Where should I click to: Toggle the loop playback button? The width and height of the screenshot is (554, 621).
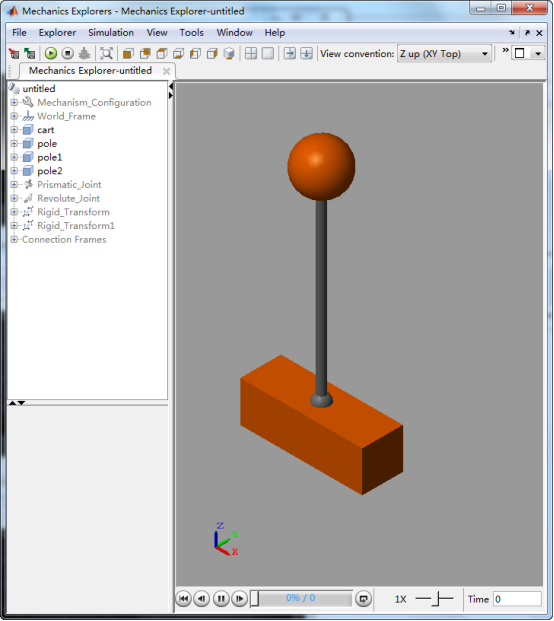coord(363,598)
